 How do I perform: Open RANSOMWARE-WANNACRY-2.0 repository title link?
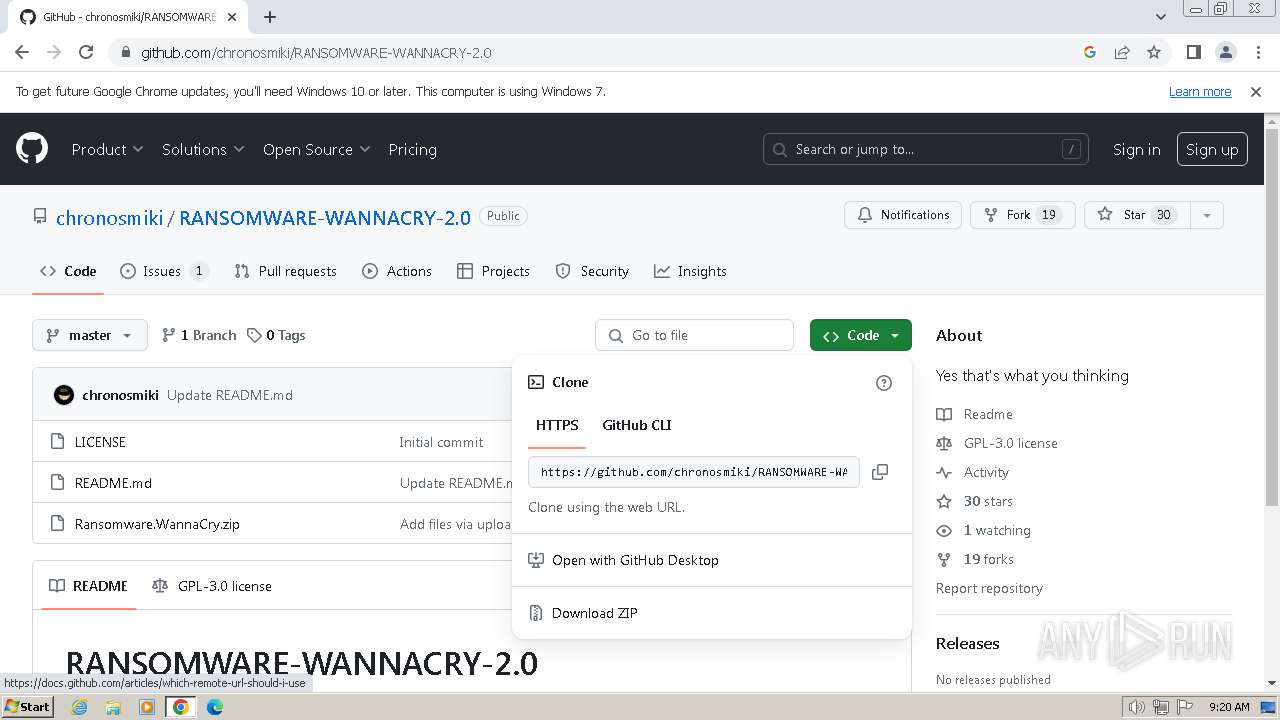(x=325, y=217)
